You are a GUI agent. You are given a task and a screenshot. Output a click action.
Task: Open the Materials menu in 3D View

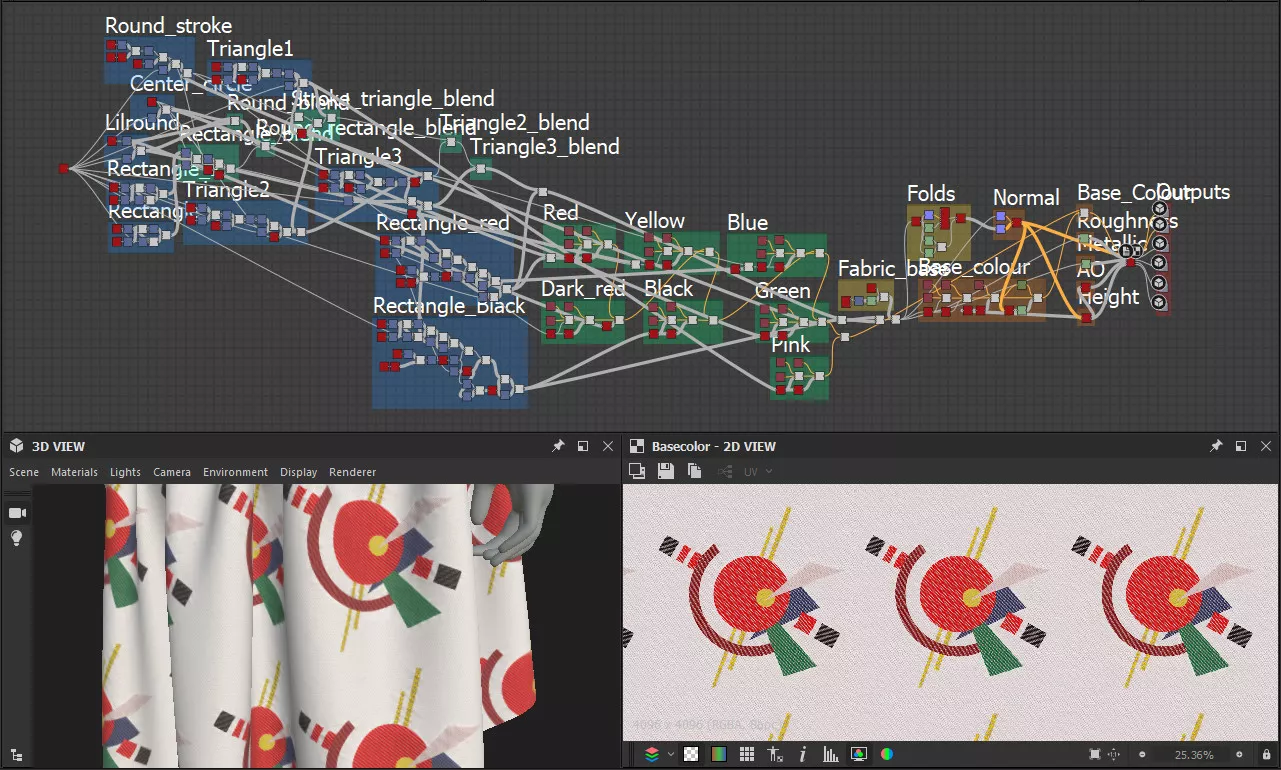[x=74, y=472]
